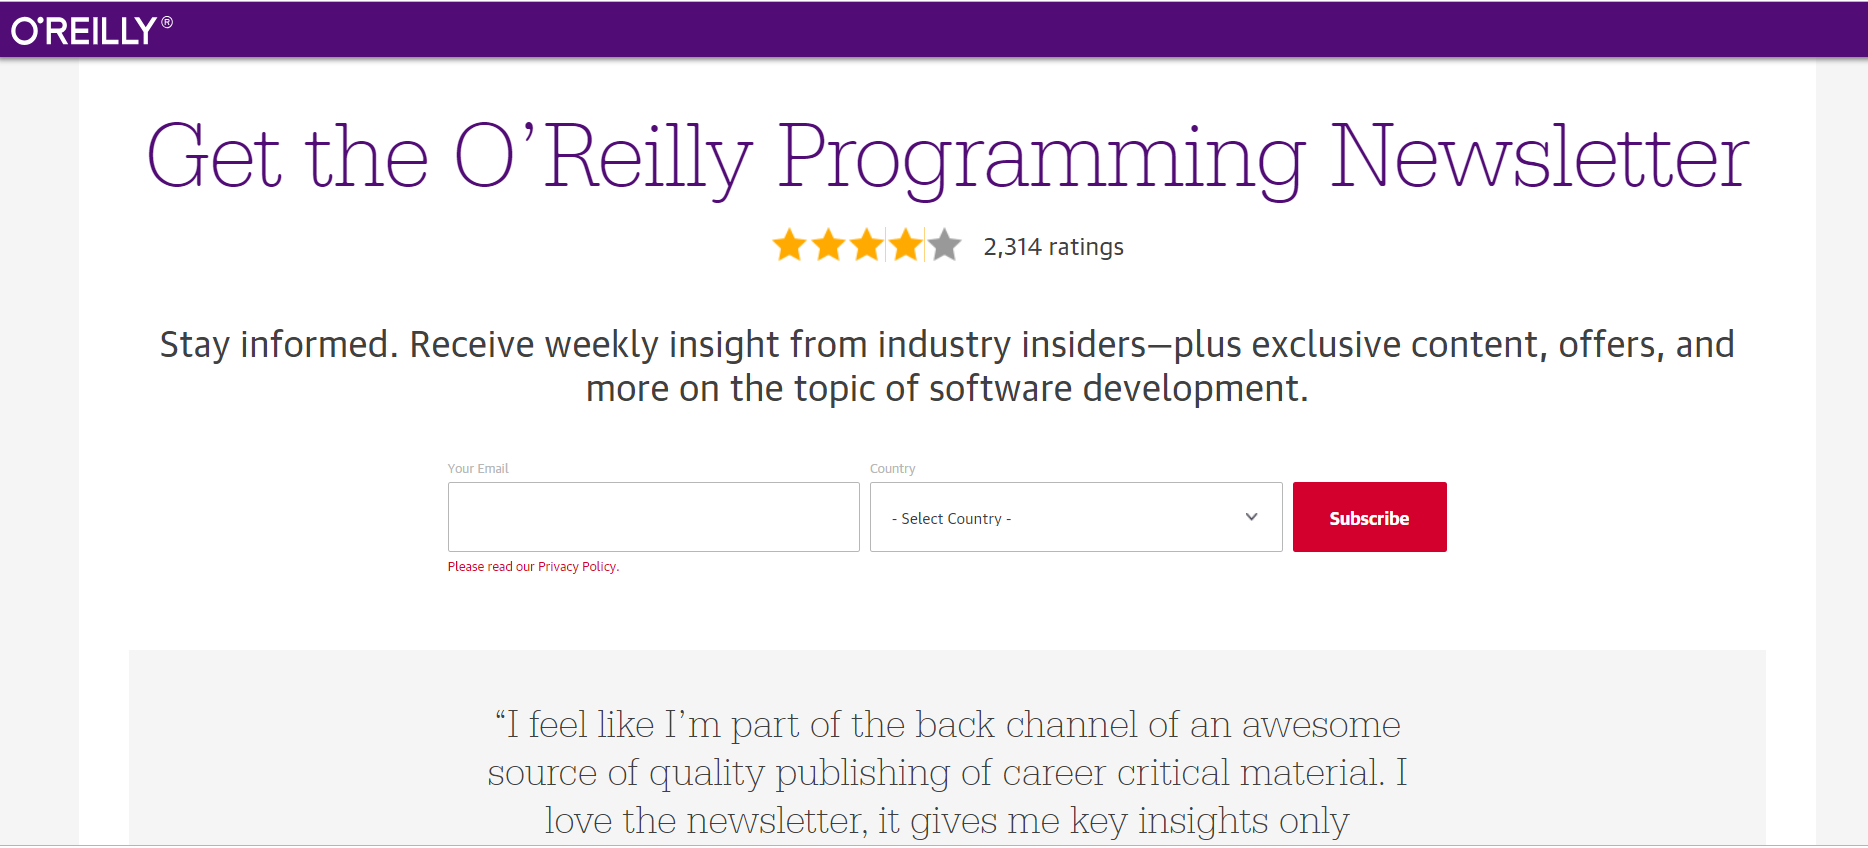Click the chevron arrow in Country field
Screen dimensions: 1868x848
tap(1251, 517)
